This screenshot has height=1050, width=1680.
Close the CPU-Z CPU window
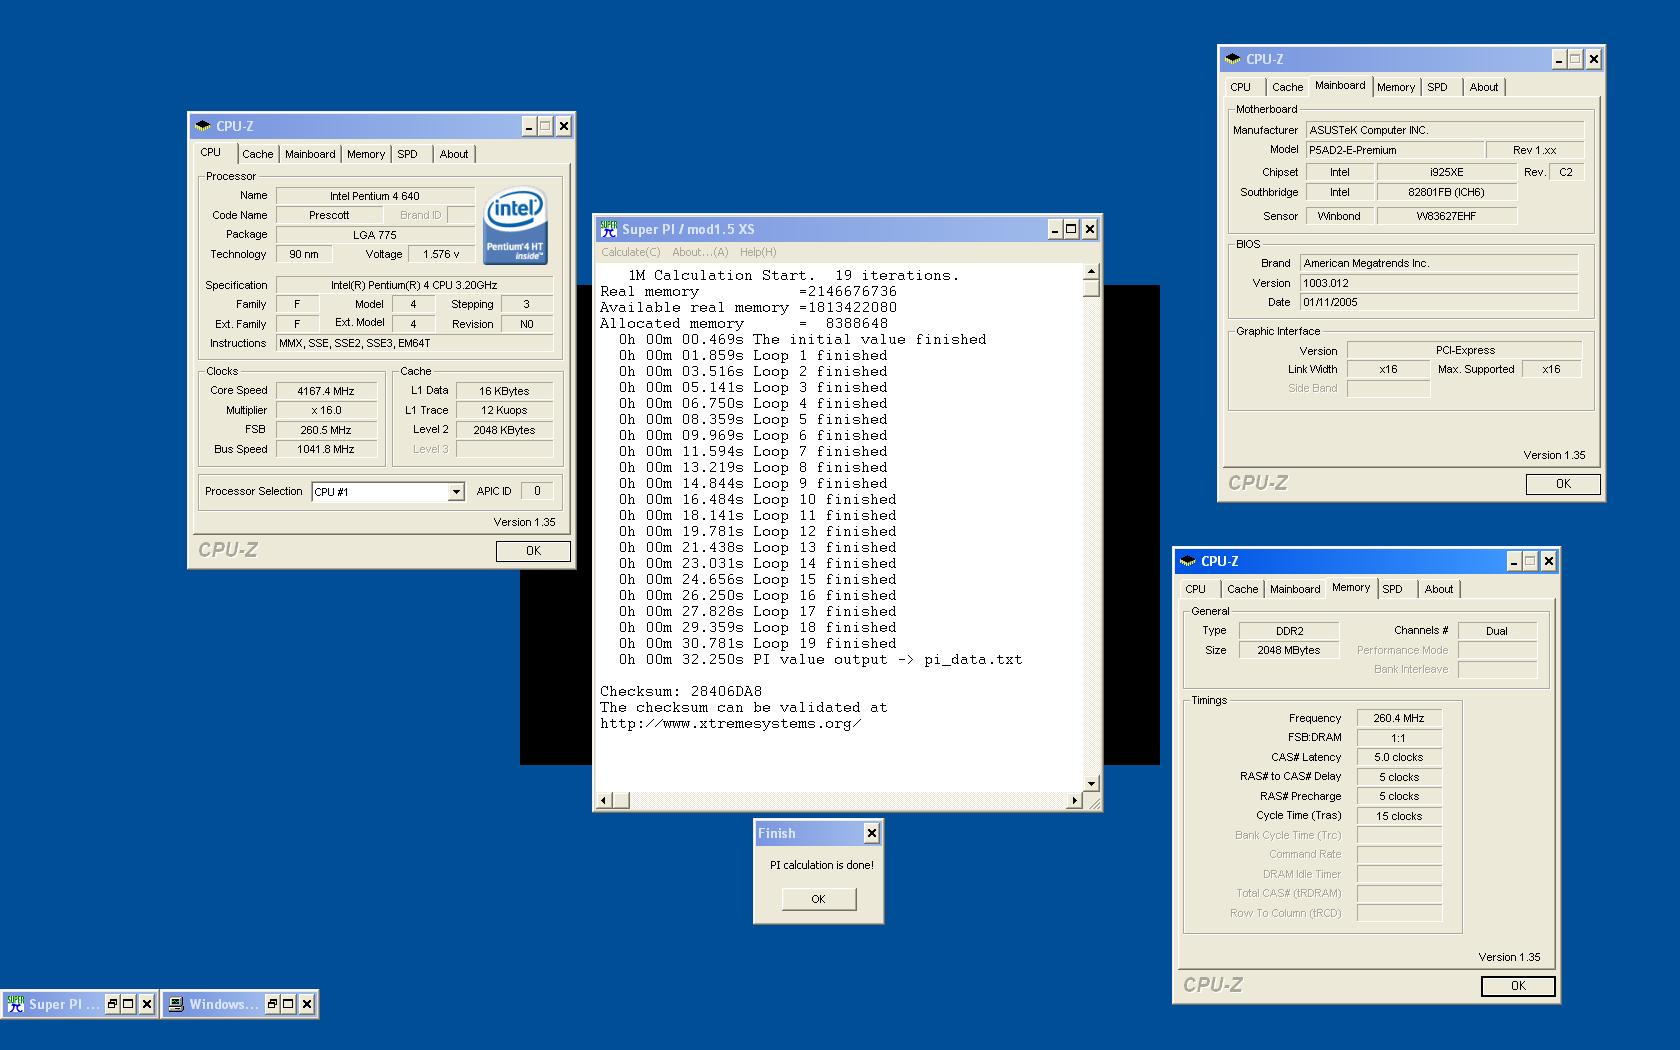tap(563, 126)
